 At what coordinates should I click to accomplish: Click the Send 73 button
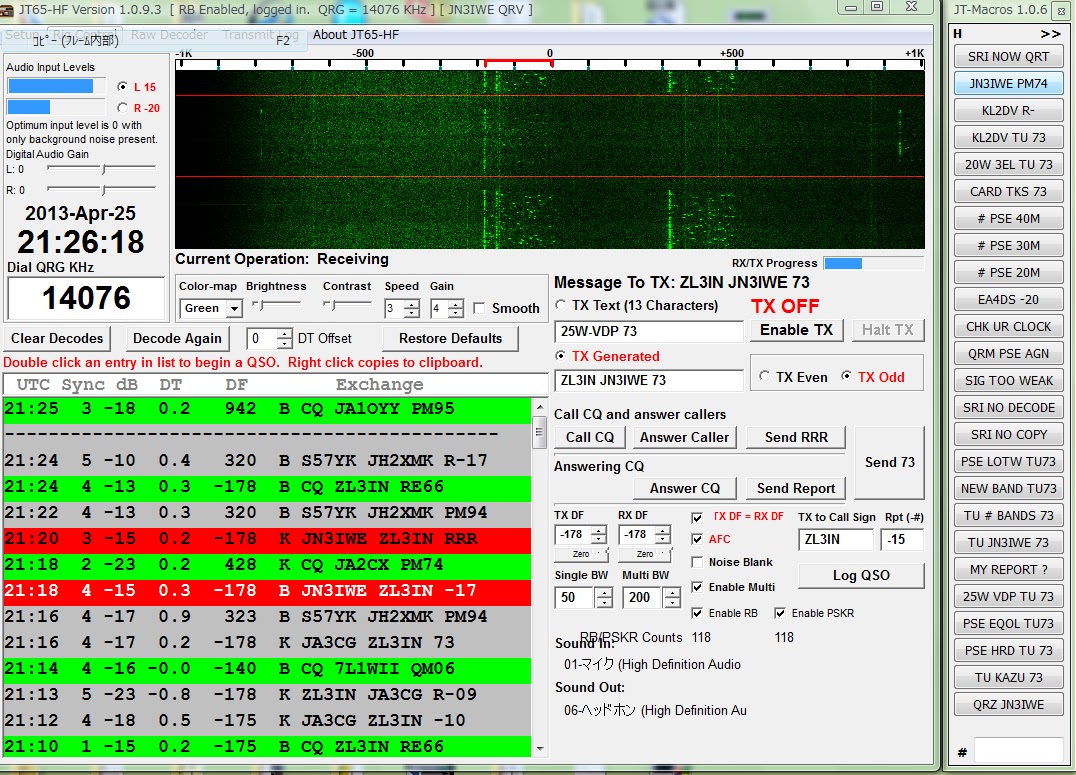click(889, 463)
